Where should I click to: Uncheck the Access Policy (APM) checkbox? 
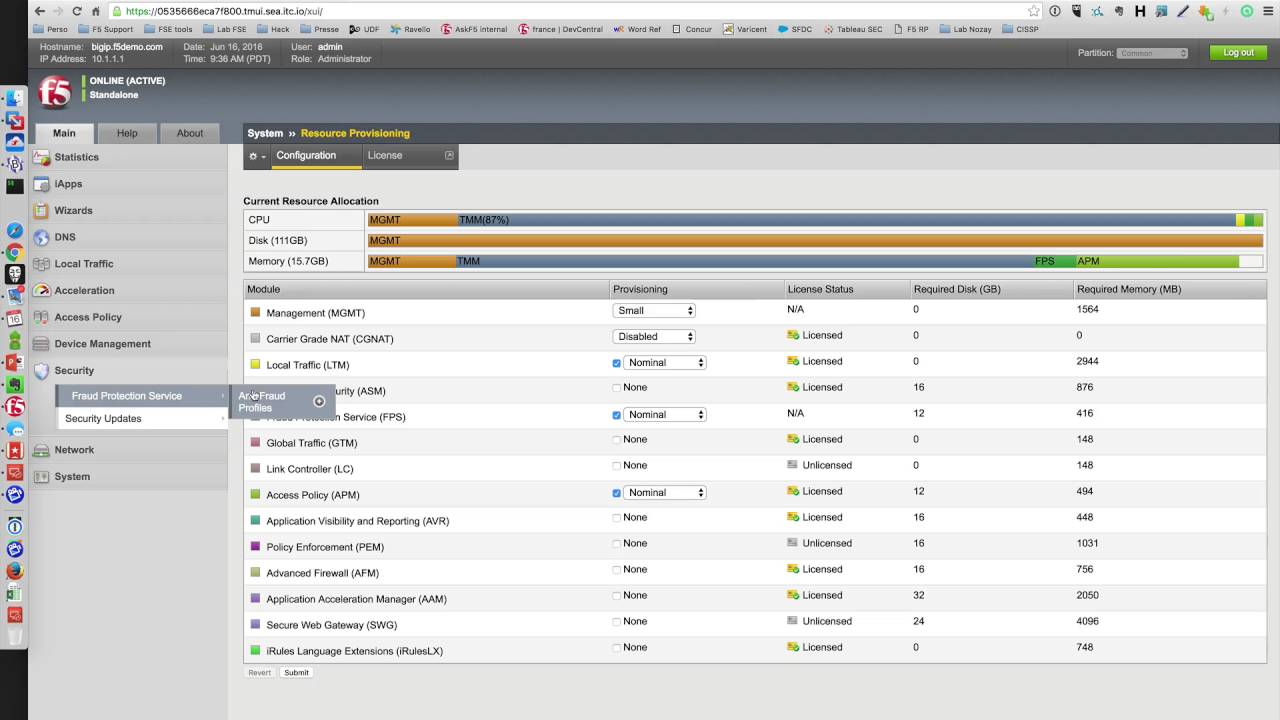coord(616,493)
